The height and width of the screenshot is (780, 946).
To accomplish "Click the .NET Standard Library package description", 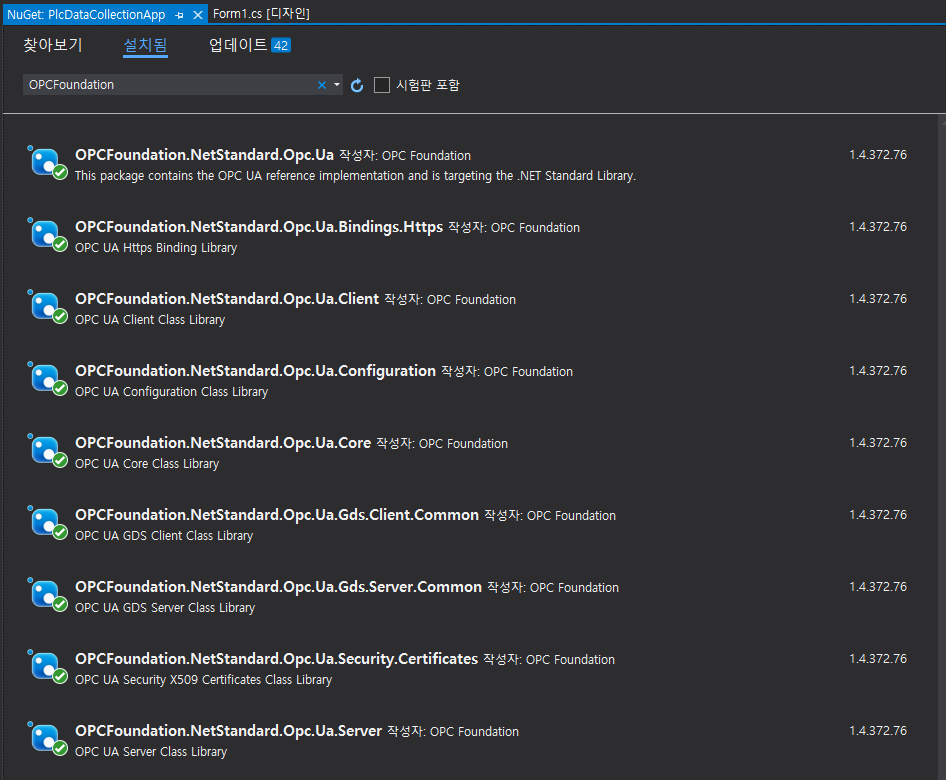I will 355,176.
